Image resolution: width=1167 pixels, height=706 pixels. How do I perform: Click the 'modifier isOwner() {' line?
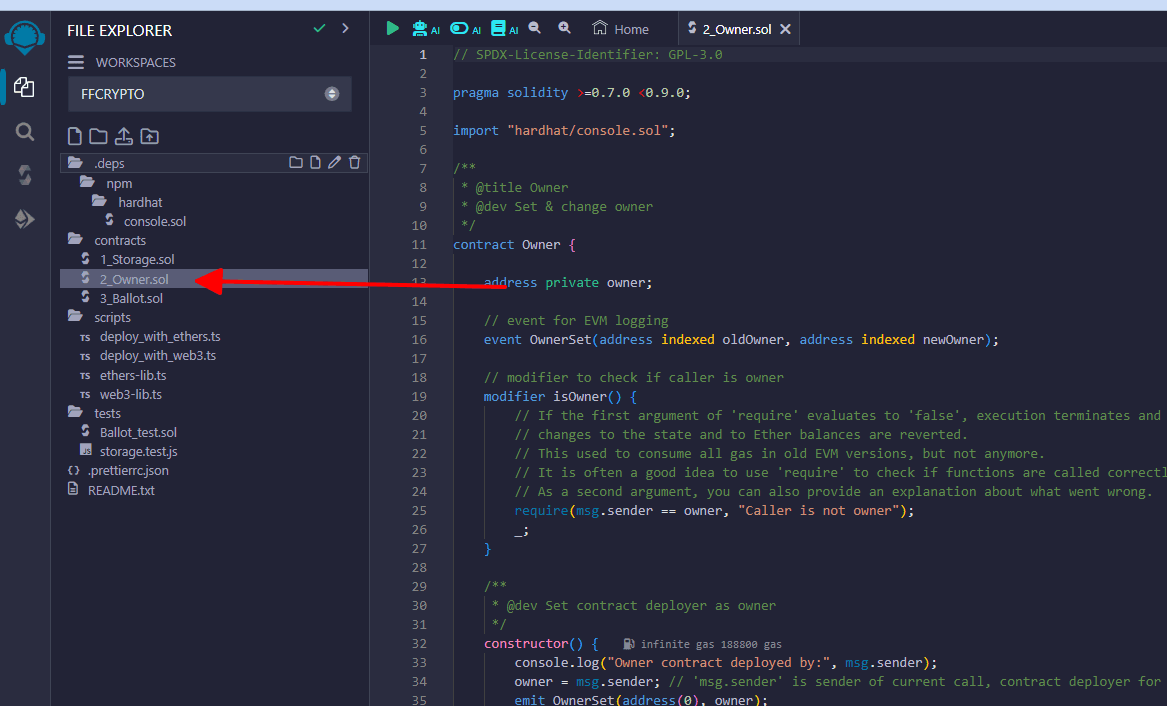click(560, 397)
